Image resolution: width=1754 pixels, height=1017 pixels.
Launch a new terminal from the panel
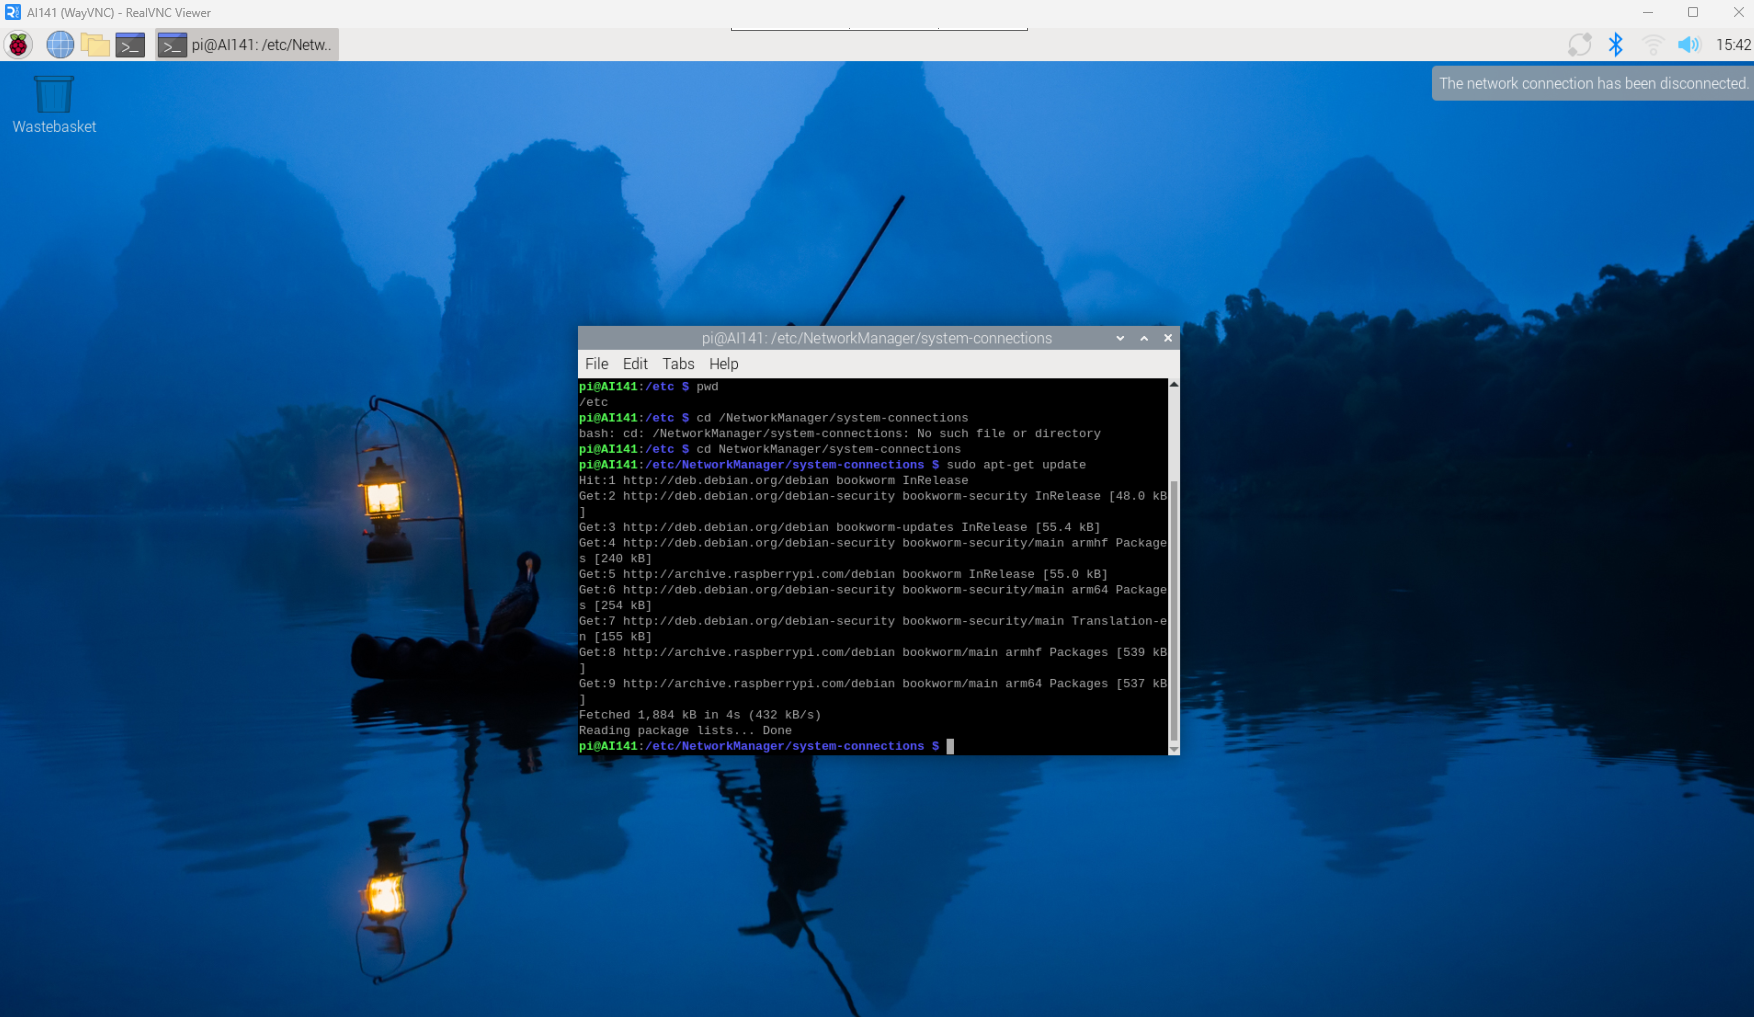pos(130,45)
